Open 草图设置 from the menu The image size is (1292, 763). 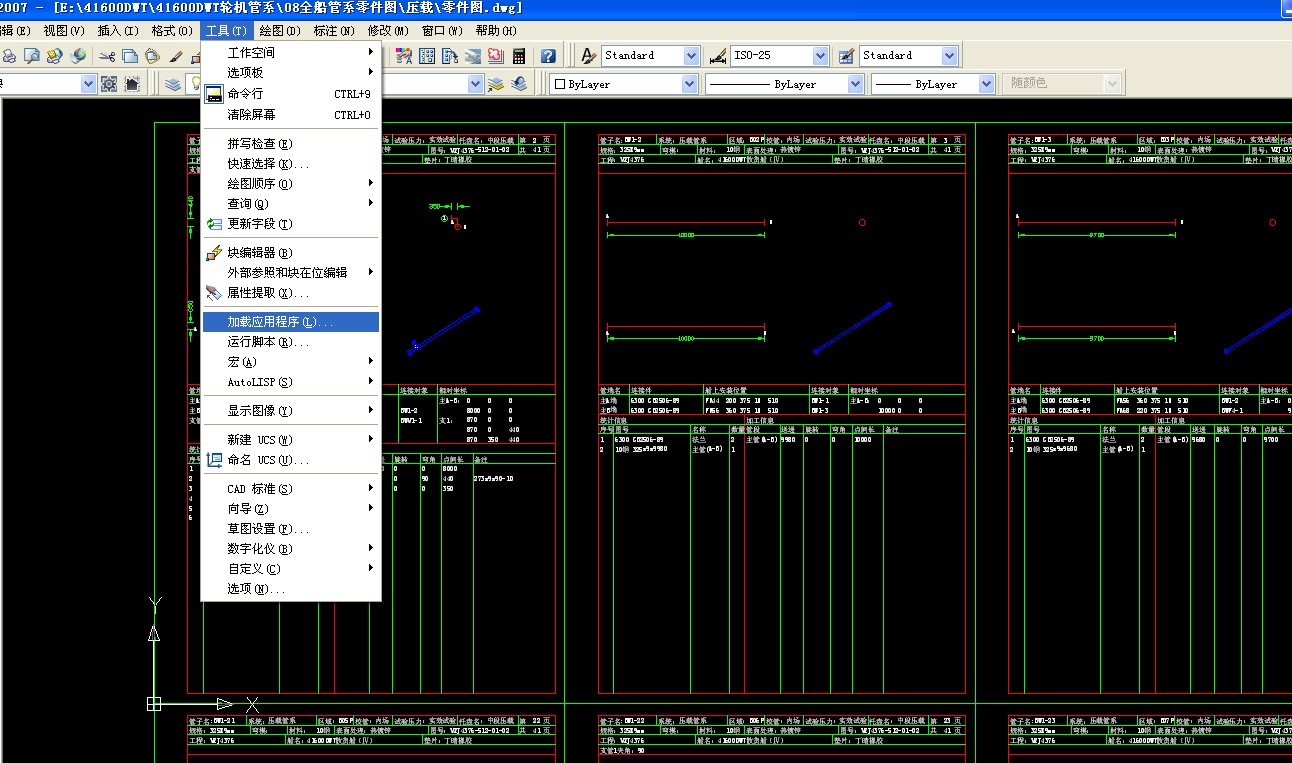(x=290, y=528)
